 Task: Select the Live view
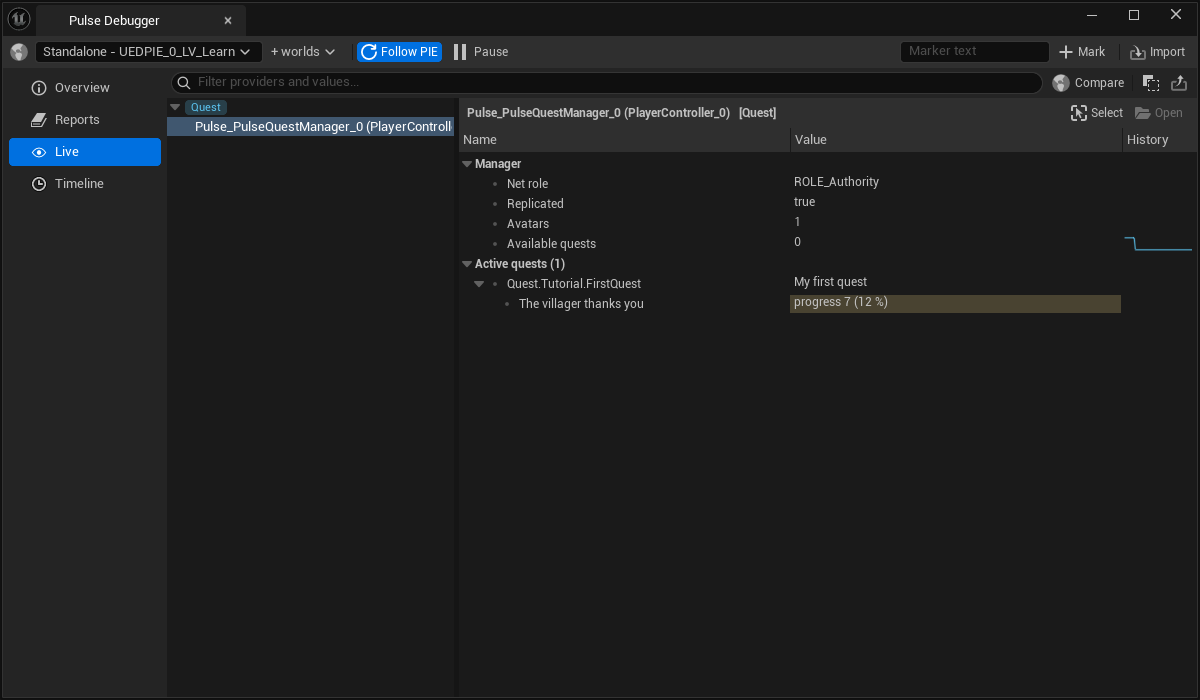85,152
